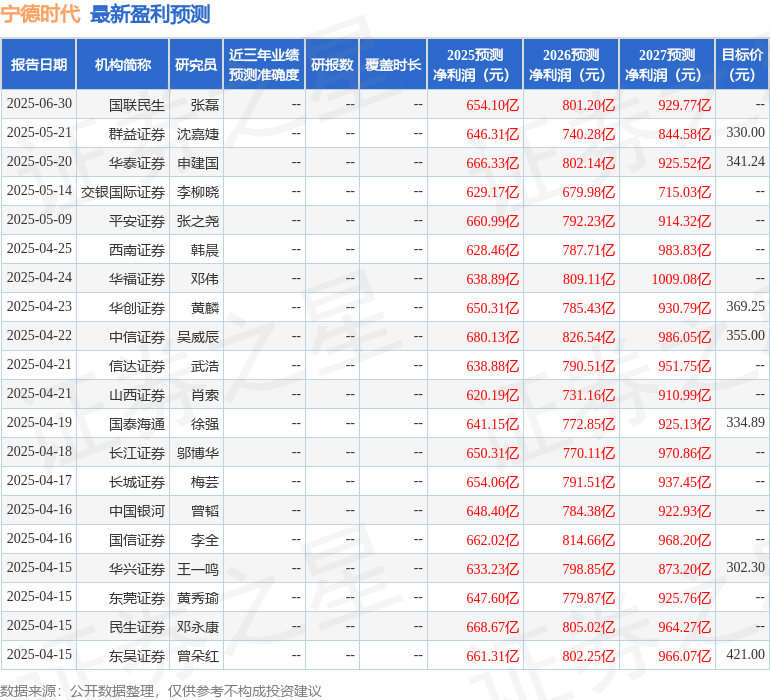Select the 2027预测净利润 column header

[667, 64]
